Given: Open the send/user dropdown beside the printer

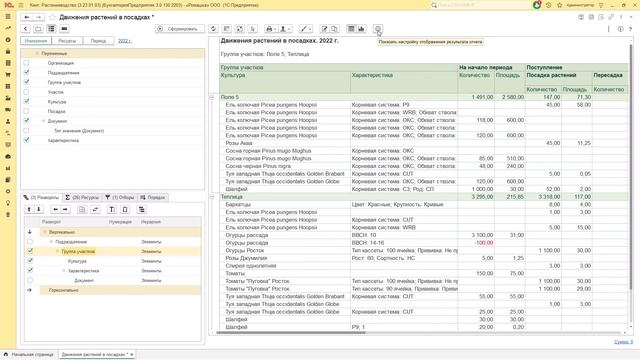Looking at the screenshot, I should coord(285,29).
